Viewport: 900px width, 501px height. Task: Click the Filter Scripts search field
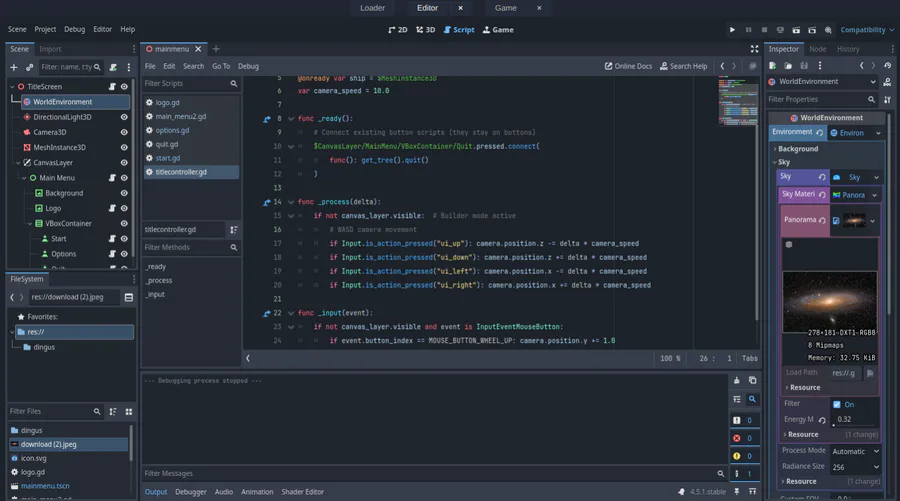click(191, 84)
